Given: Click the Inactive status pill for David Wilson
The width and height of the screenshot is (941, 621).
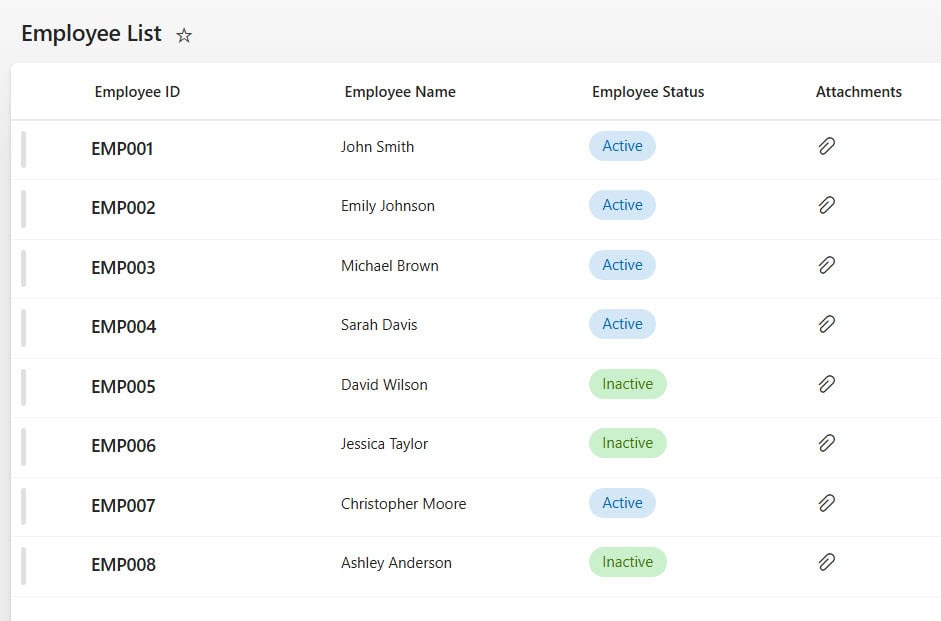Looking at the screenshot, I should pyautogui.click(x=628, y=384).
